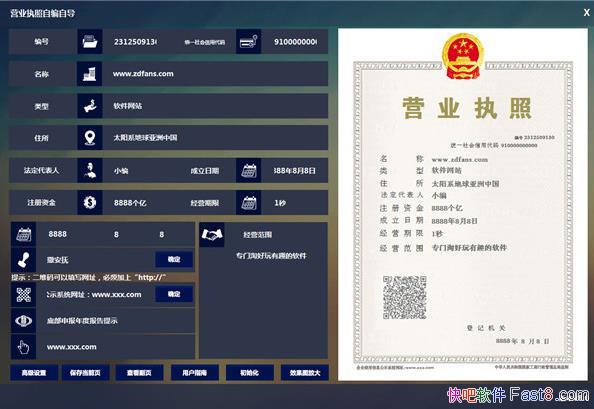This screenshot has width=594, height=409.
Task: Click the folder icon beside 编号
Action: coord(90,41)
